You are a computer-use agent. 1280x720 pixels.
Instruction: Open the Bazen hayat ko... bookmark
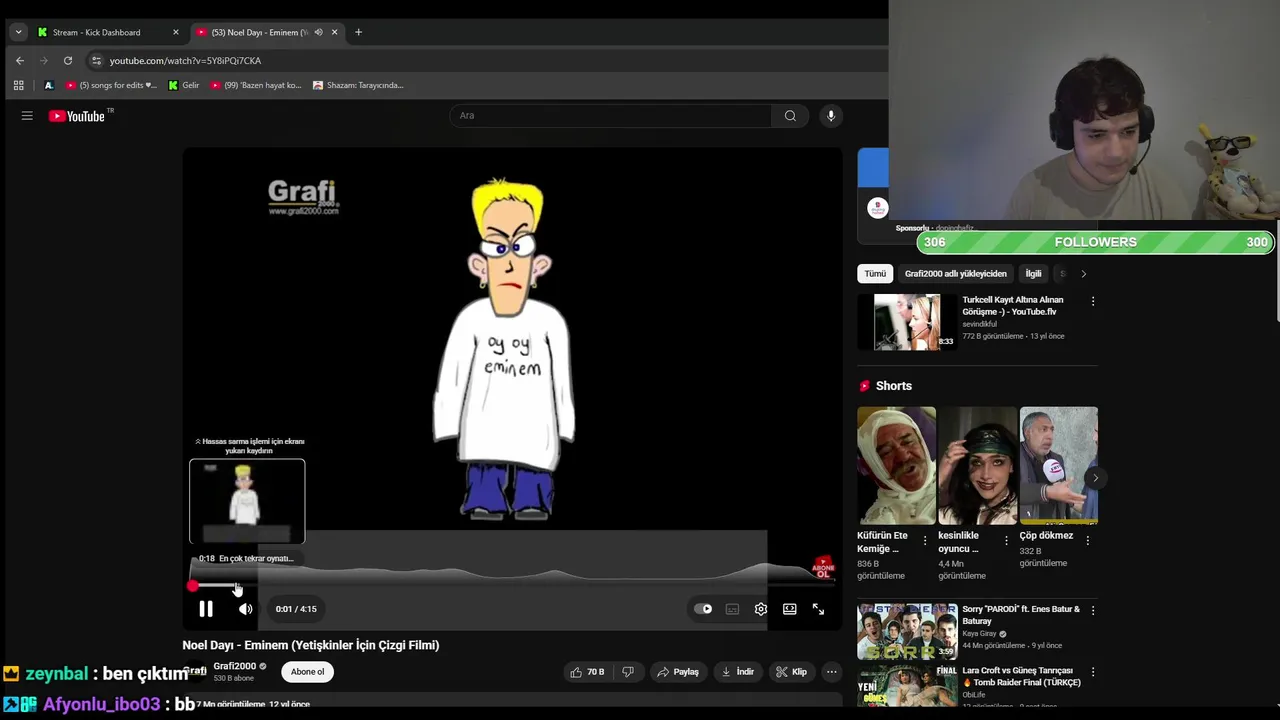click(256, 85)
